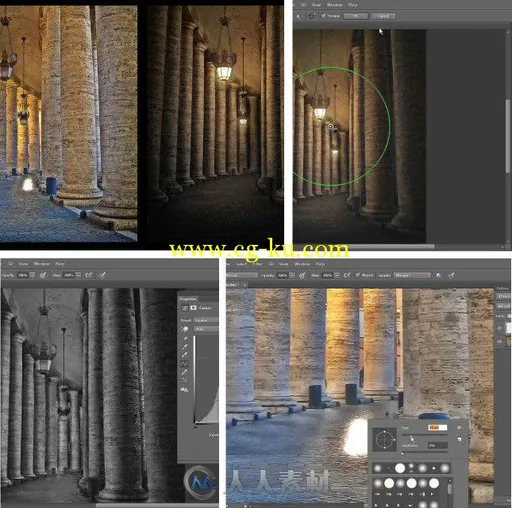
Task: Select last soft round brush in recent row
Action: pyautogui.click(x=445, y=468)
